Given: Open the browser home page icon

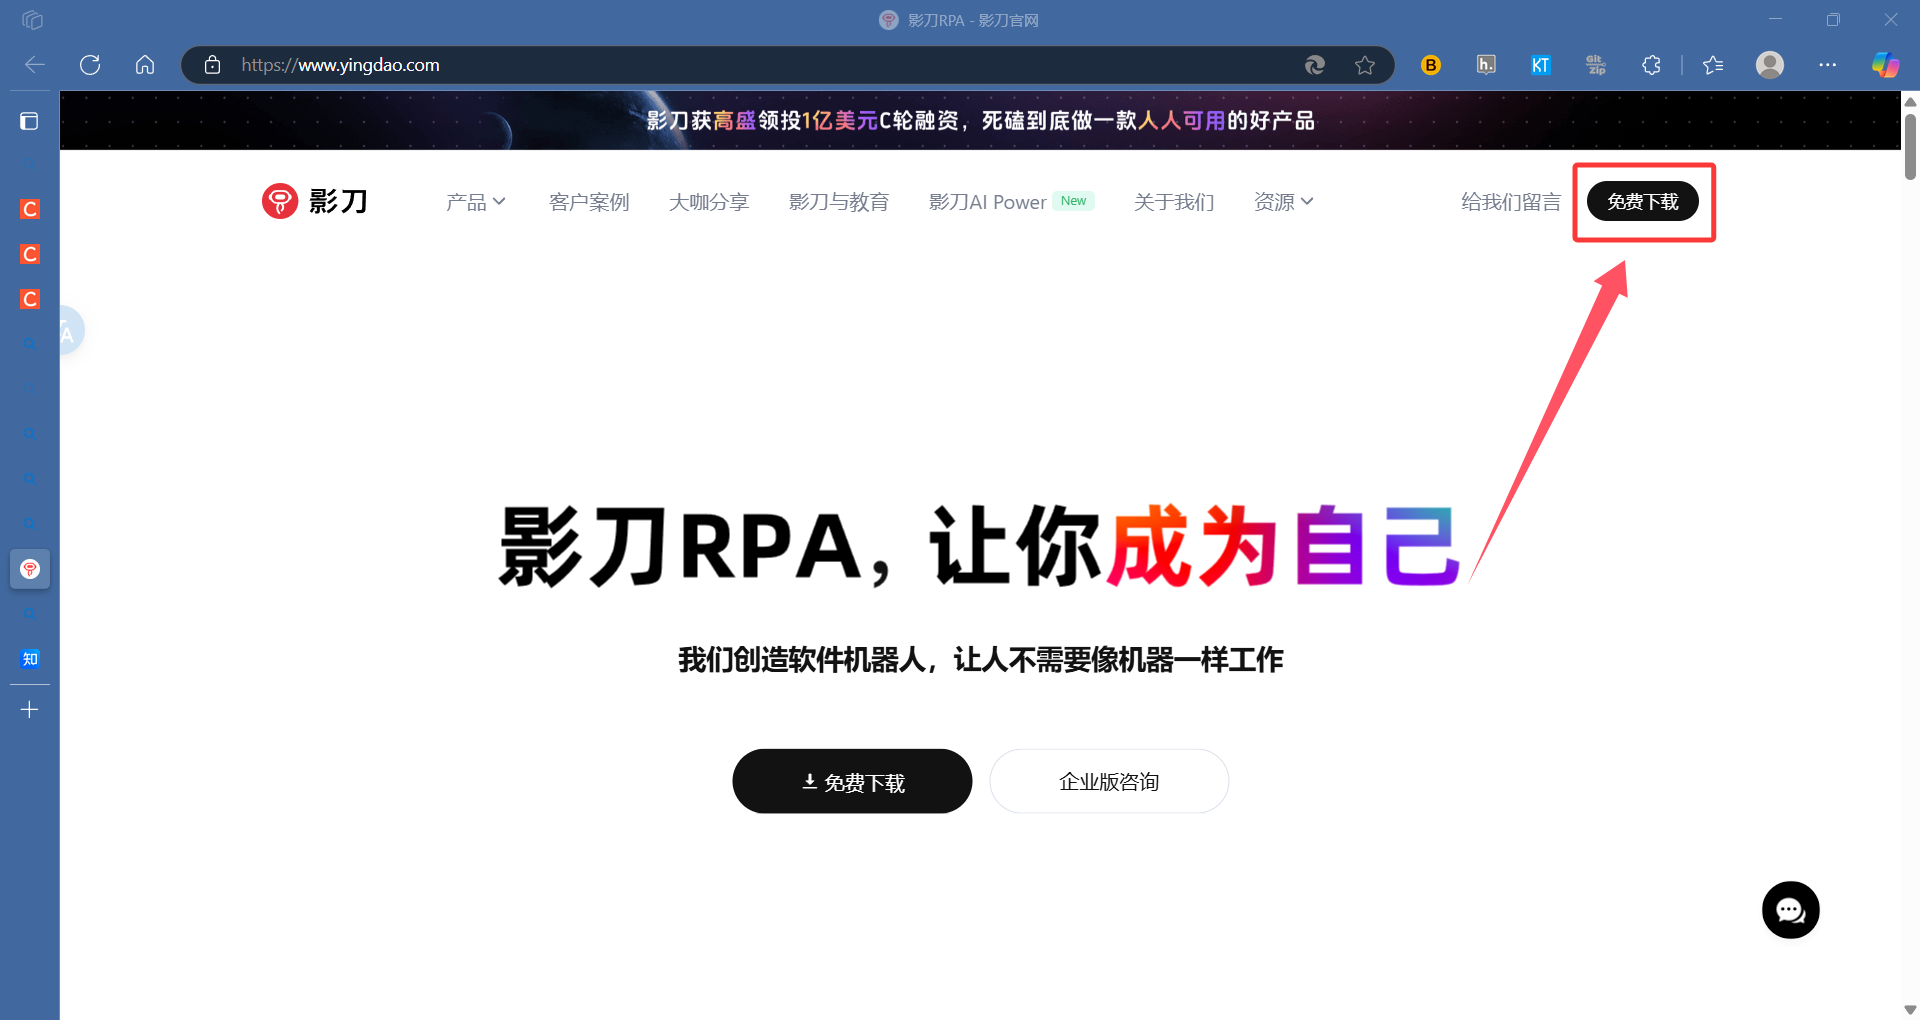Looking at the screenshot, I should pos(145,65).
